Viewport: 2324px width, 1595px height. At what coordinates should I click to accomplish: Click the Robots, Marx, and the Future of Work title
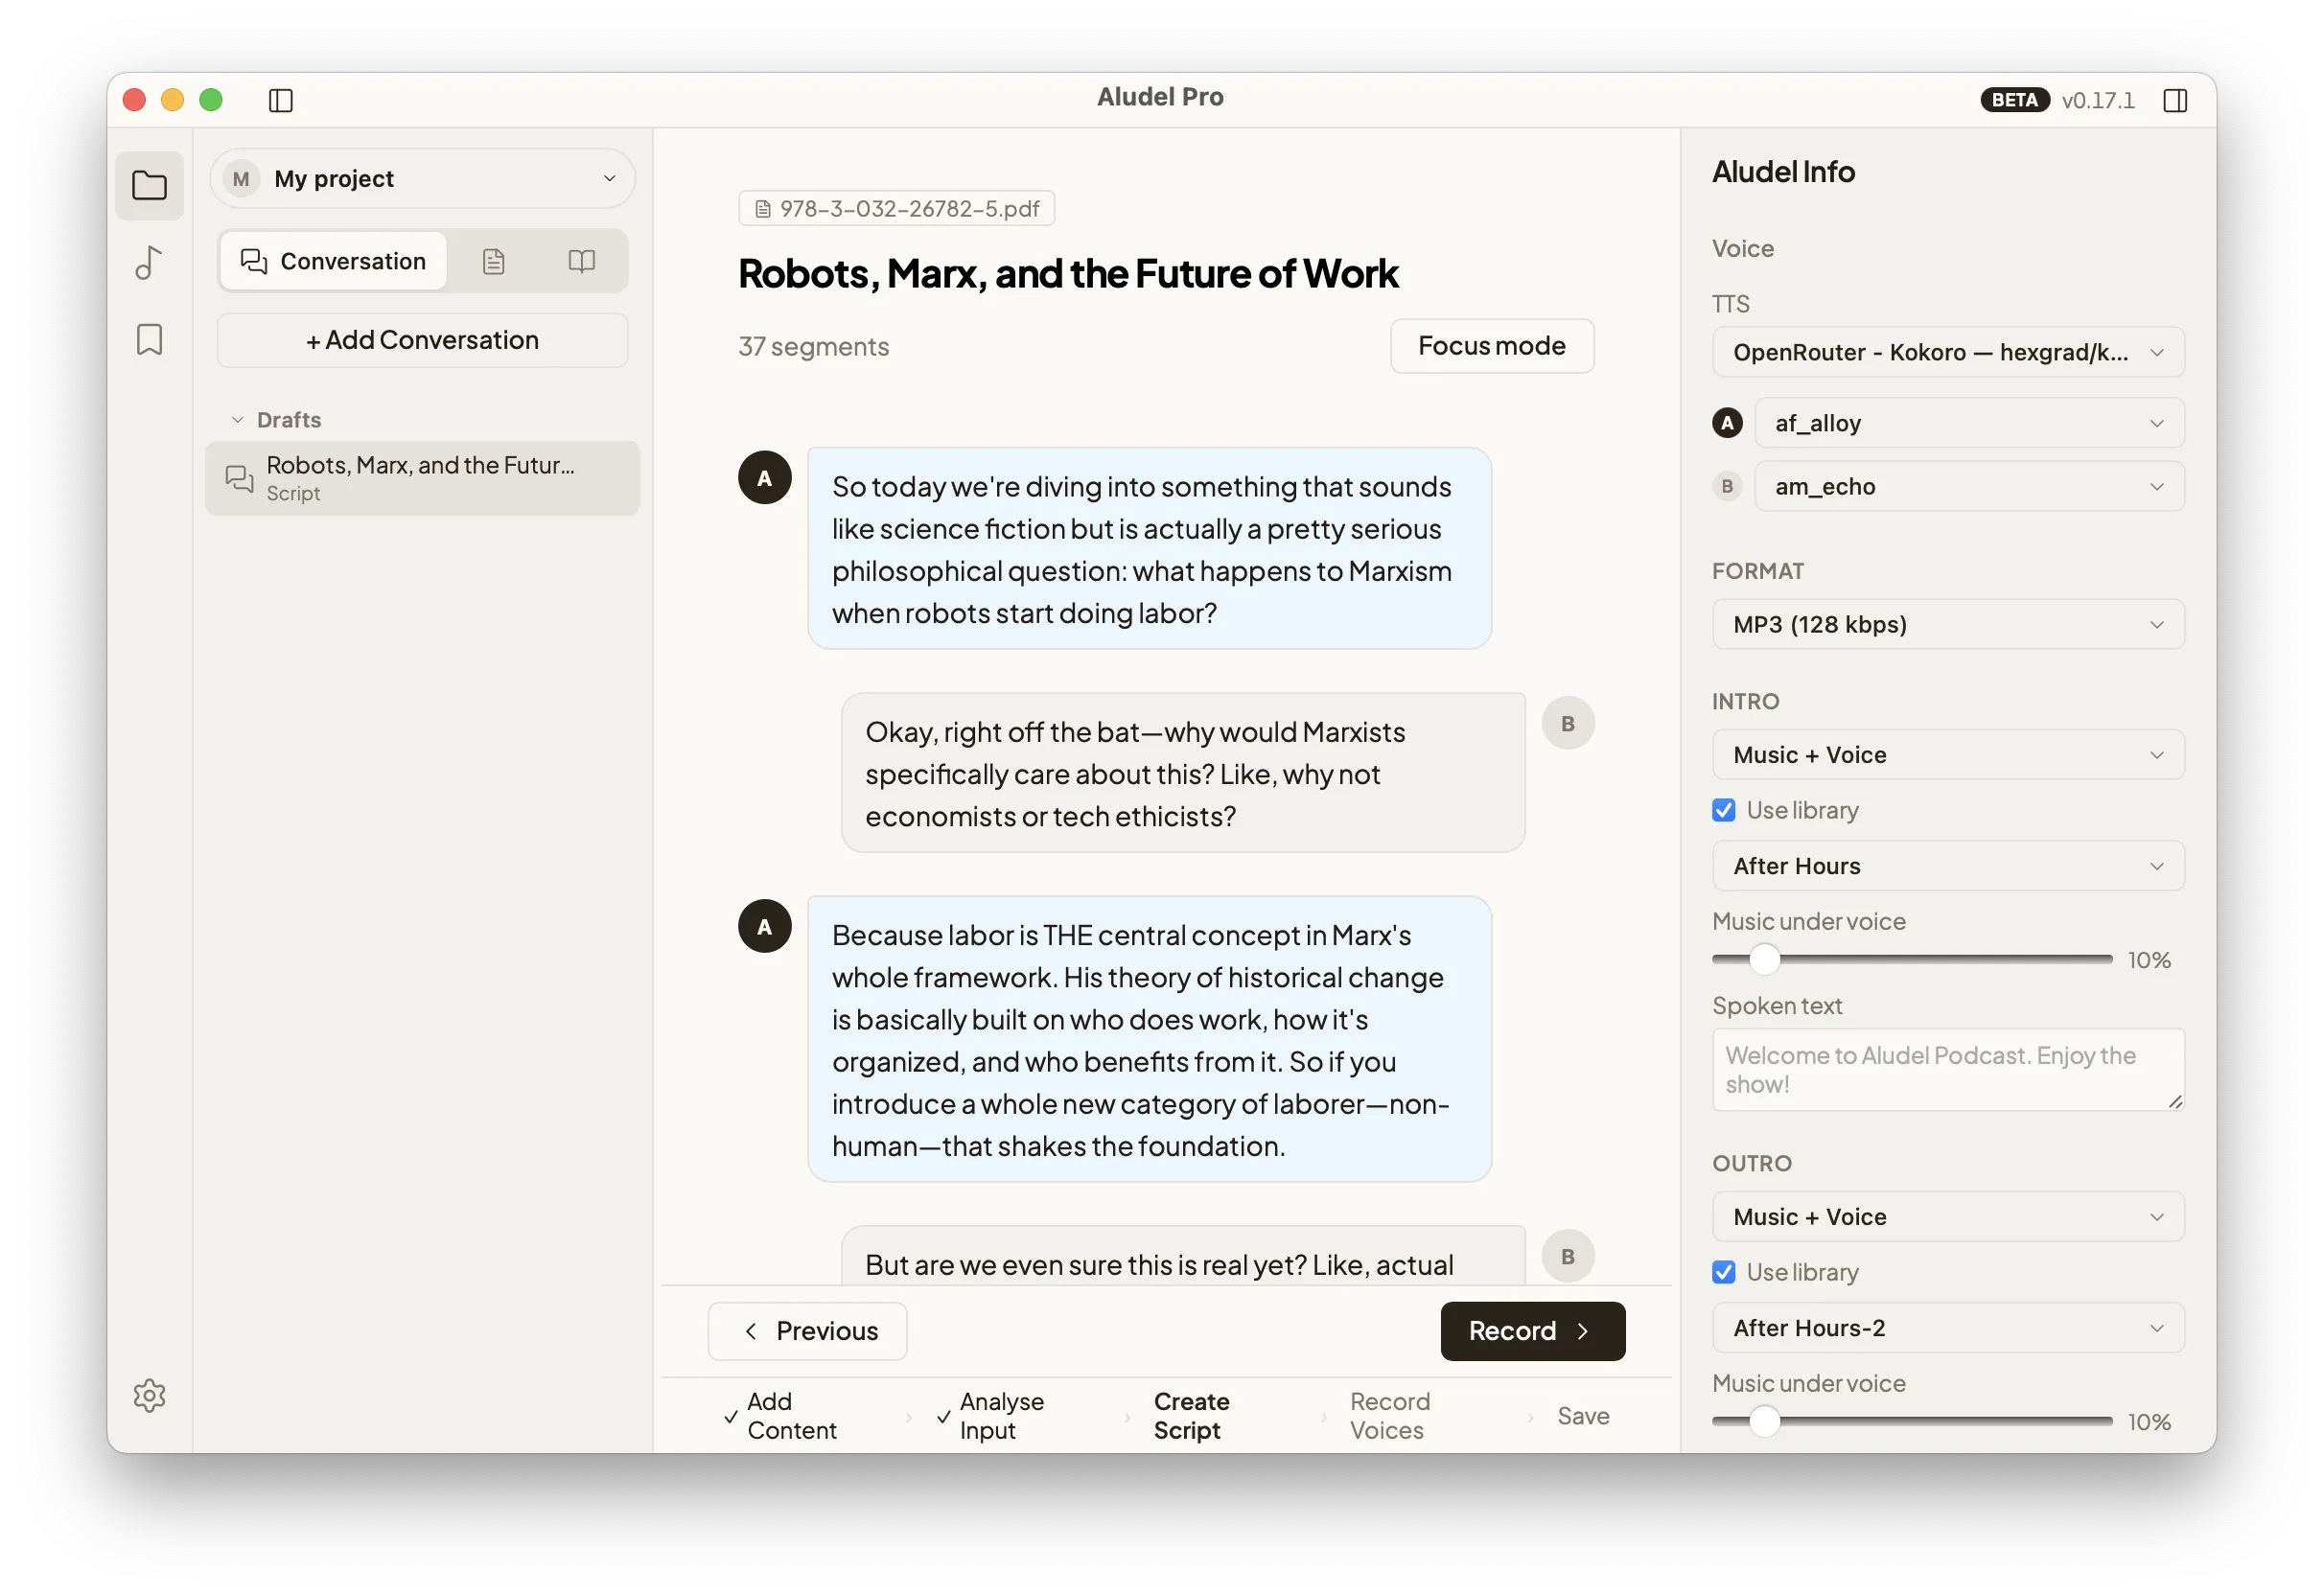pos(1067,274)
